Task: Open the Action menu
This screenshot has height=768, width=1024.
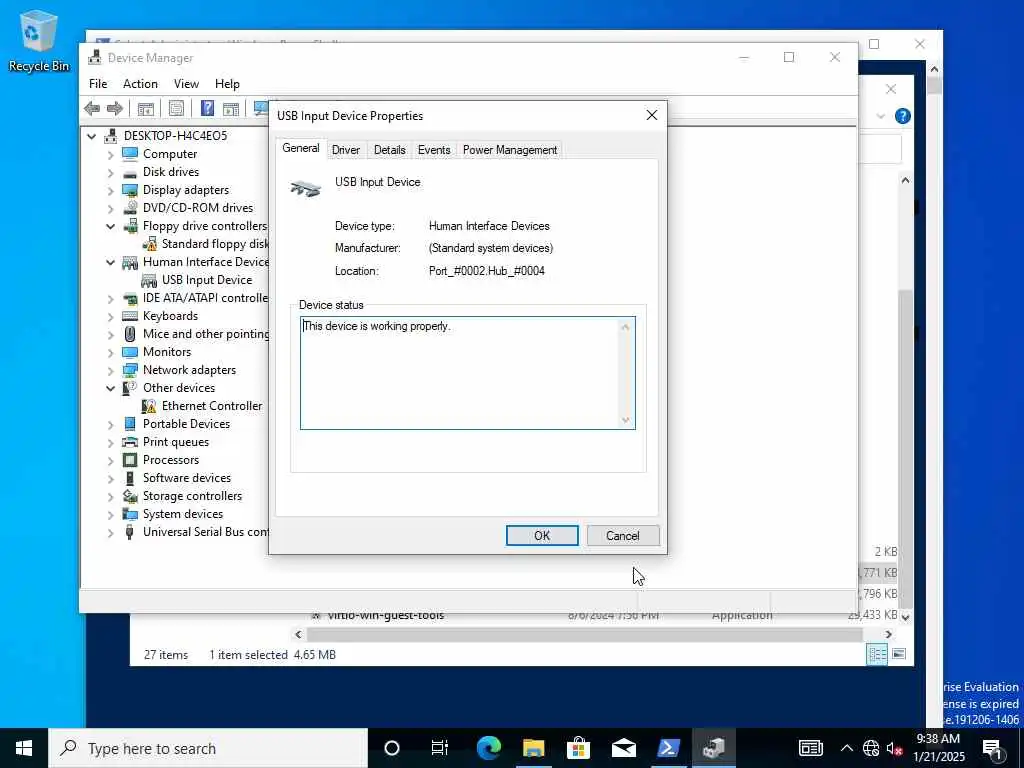Action: tap(140, 84)
